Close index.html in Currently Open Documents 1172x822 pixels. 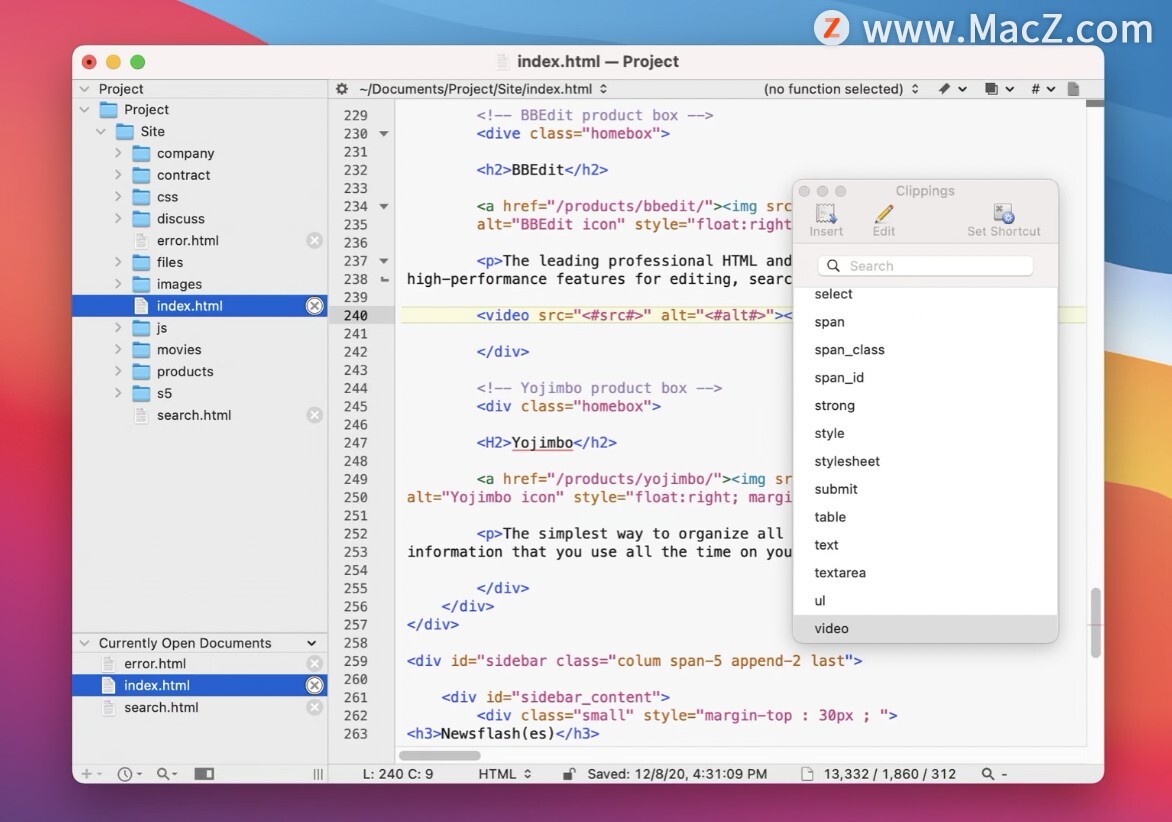tap(315, 685)
